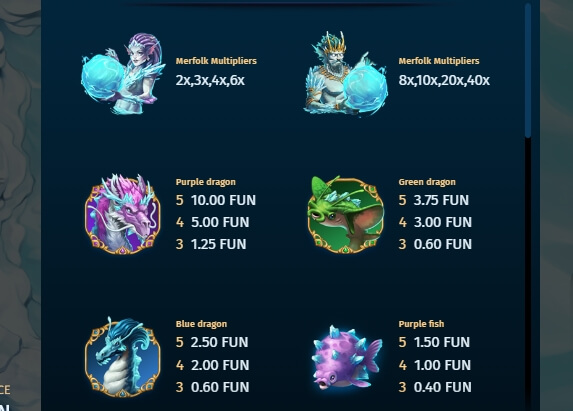Click the left Merfolk Multipliers heading
573x411 pixels.
pyautogui.click(x=216, y=61)
